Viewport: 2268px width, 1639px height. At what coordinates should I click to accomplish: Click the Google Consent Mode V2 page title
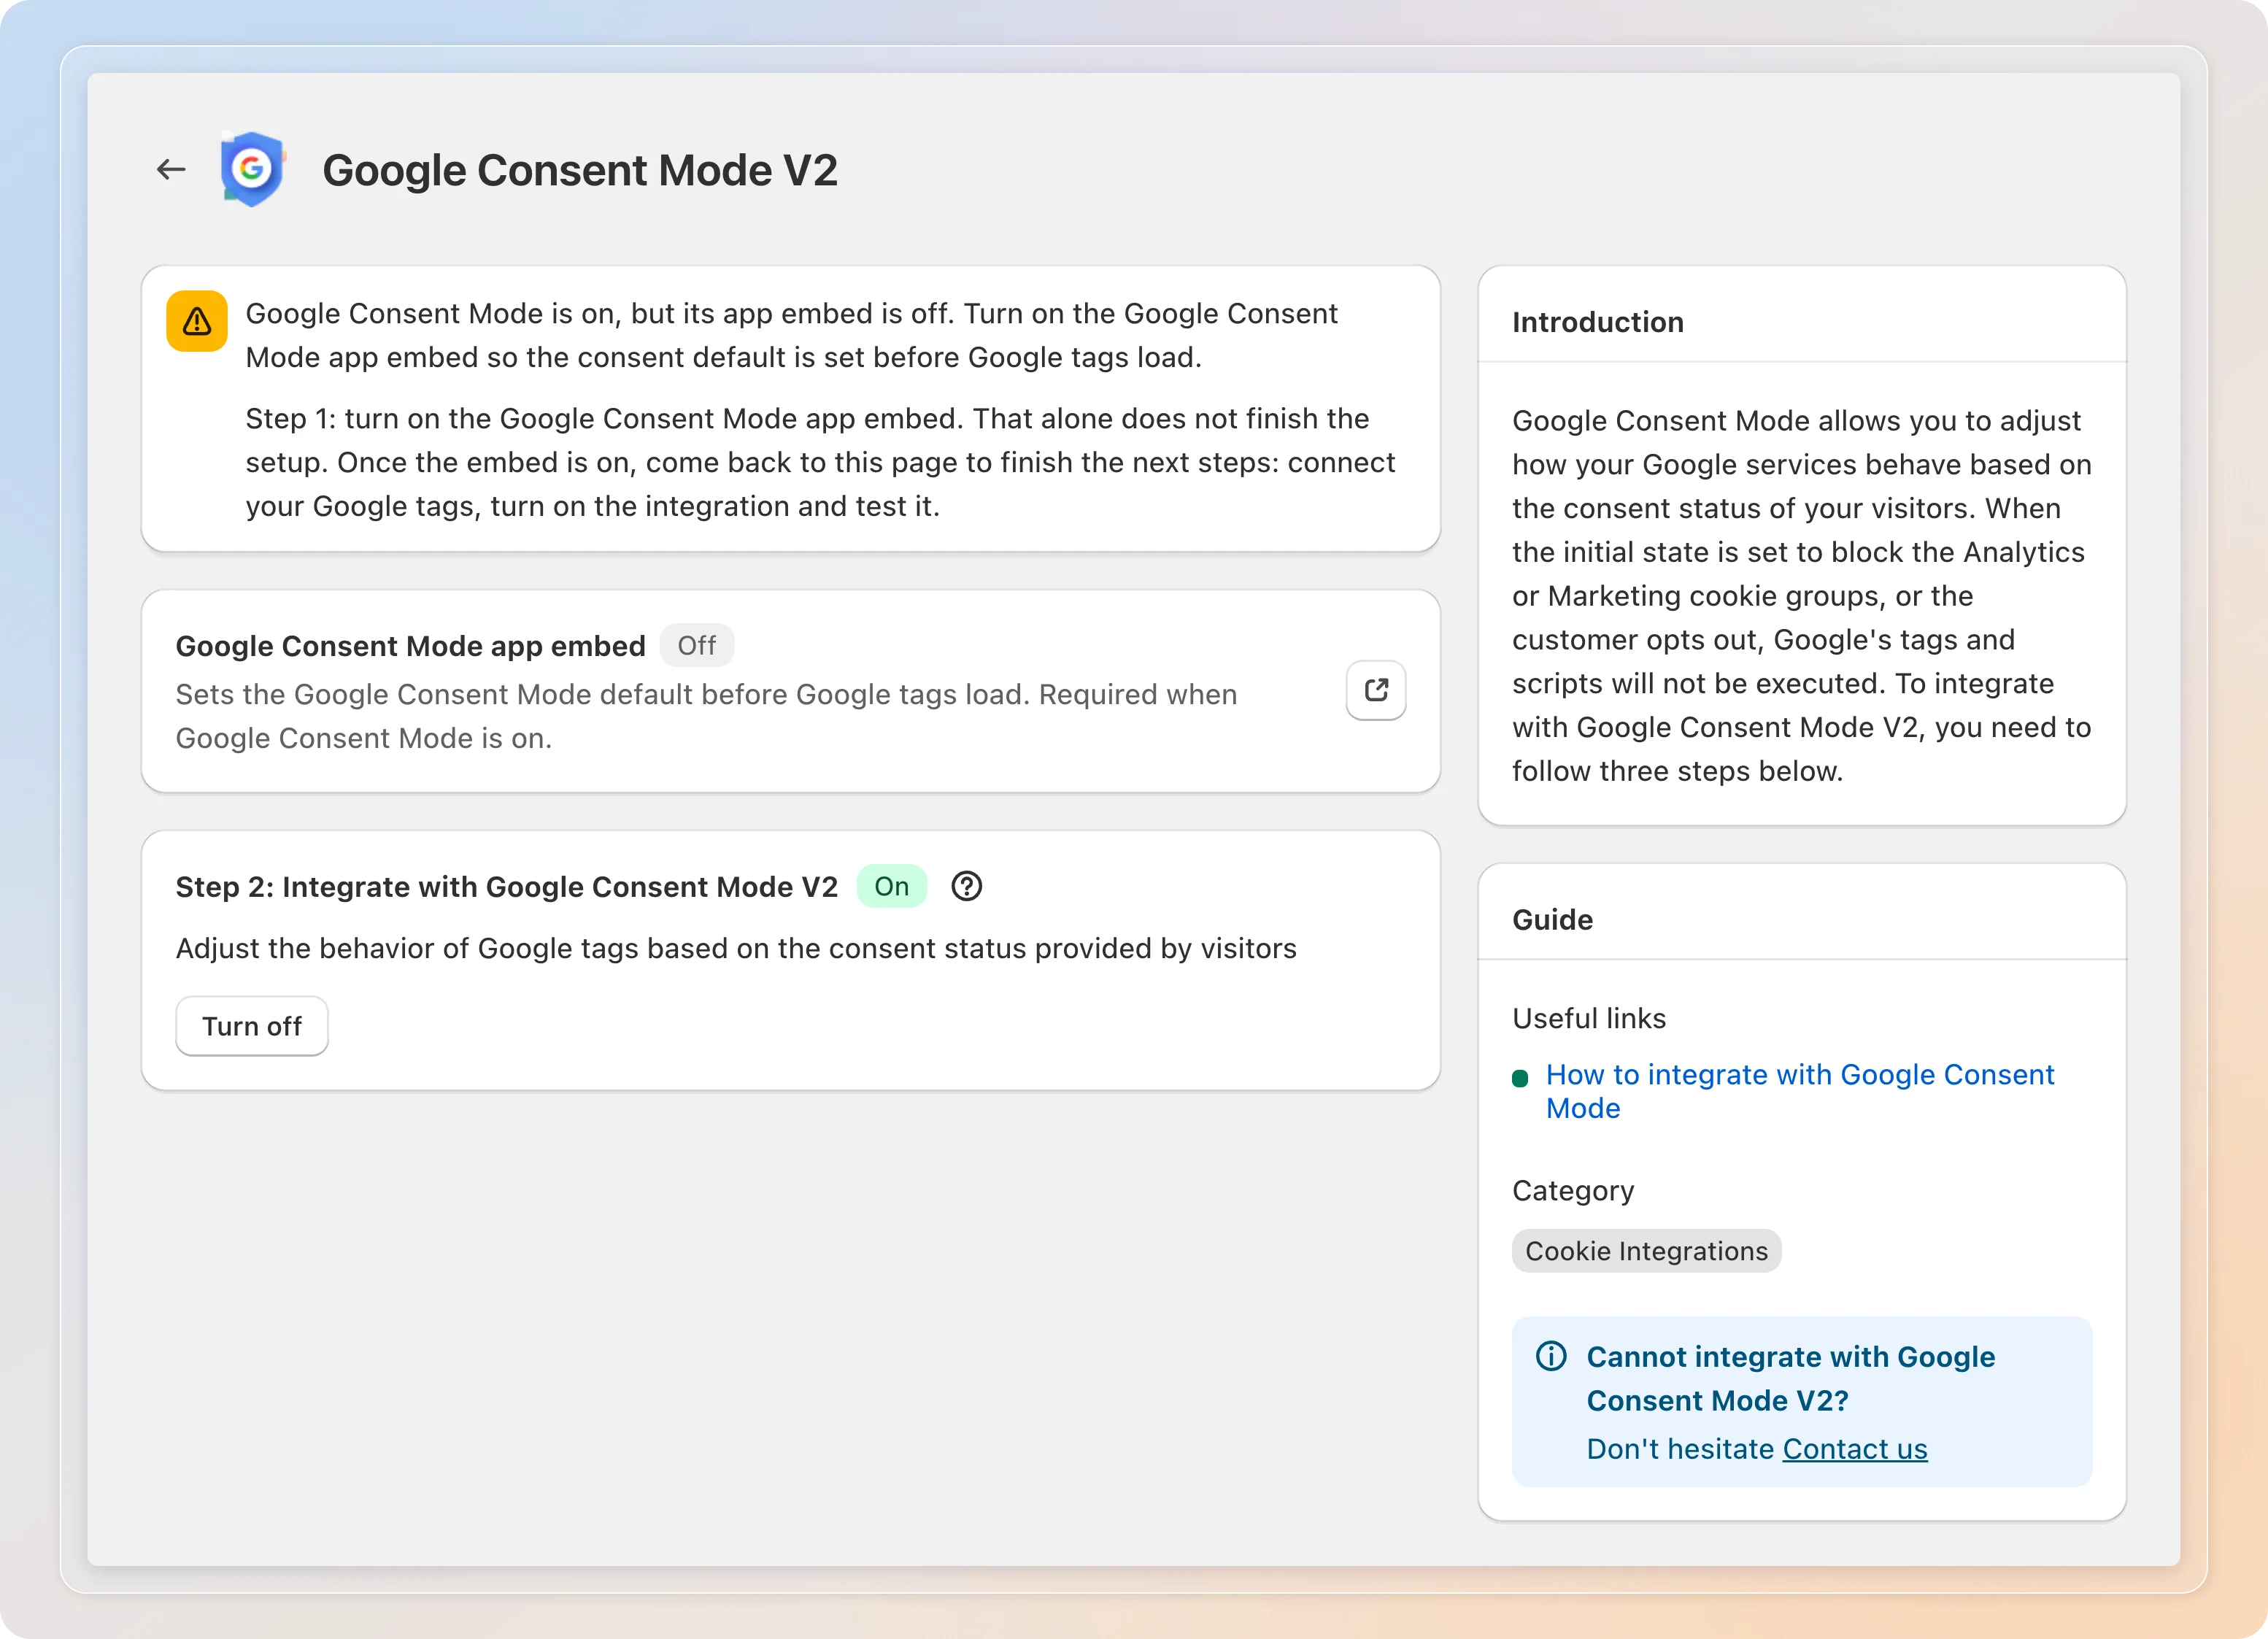580,170
